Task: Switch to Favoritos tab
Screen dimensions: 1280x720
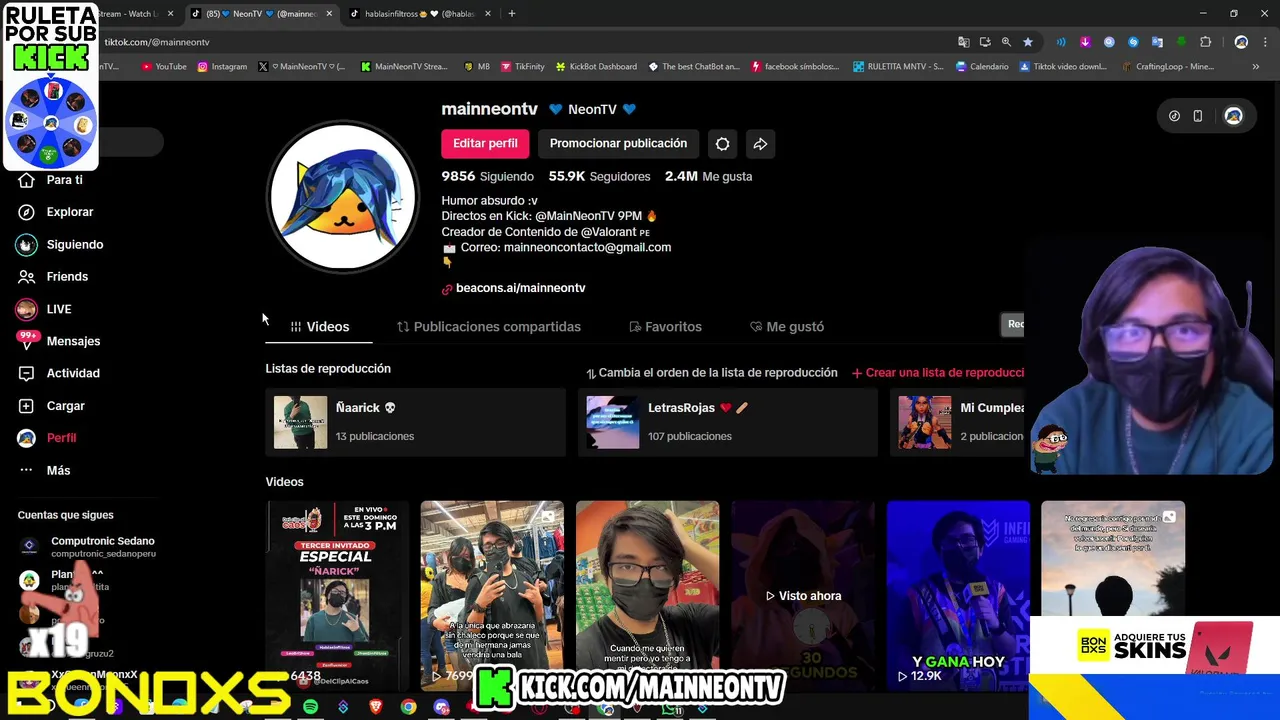Action: tap(665, 327)
